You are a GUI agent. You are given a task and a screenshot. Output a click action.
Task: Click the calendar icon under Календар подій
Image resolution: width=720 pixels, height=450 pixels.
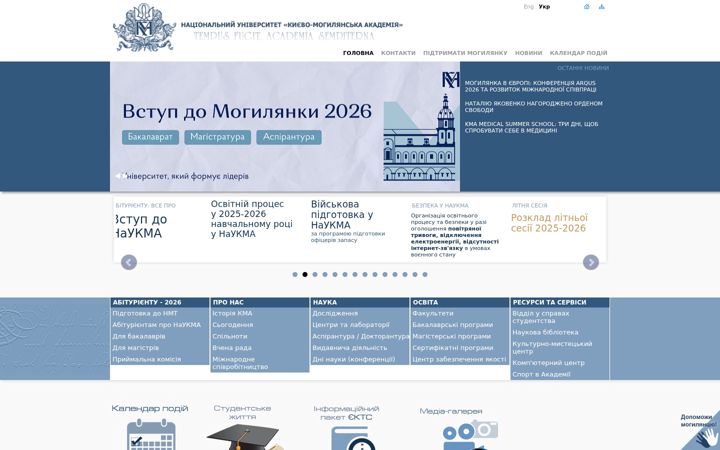pos(151,434)
